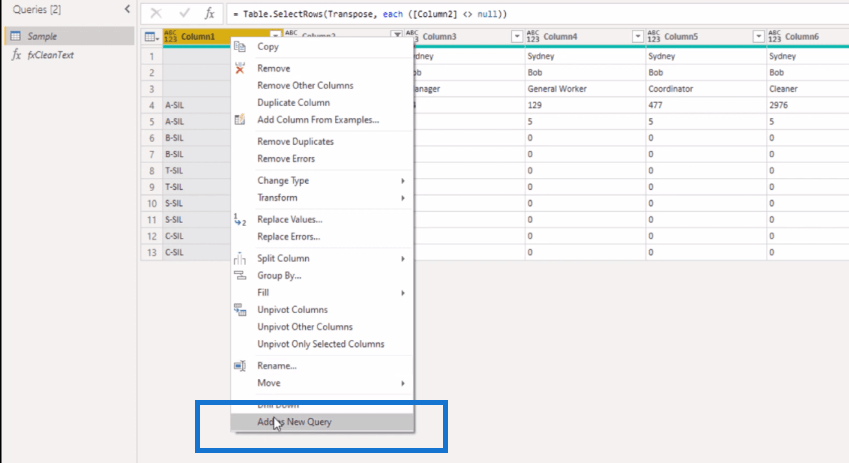Click Column6 ABC123 data type icon

coord(774,36)
